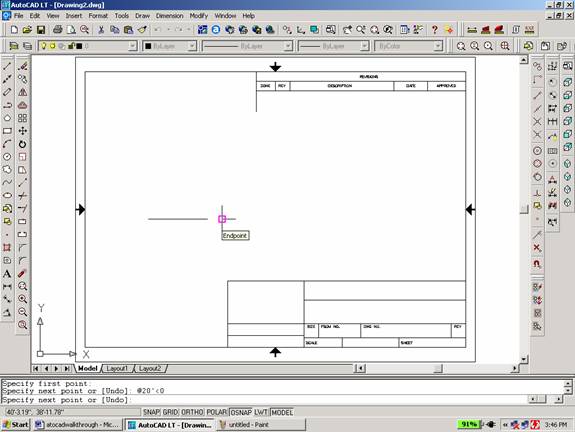575x432 pixels.
Task: Select the Line tool in Draw toolbar
Action: coord(7,66)
